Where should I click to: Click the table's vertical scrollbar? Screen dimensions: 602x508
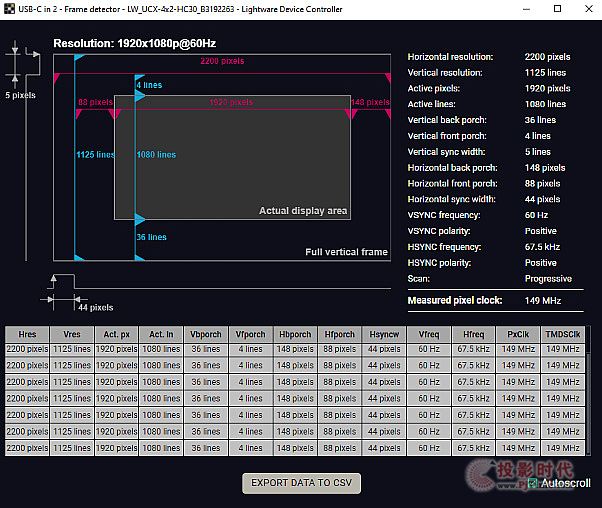[588, 391]
